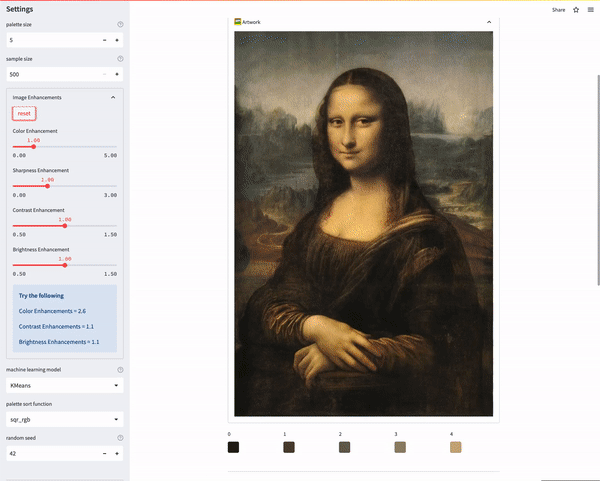The width and height of the screenshot is (600, 481).
Task: Click the random seed input field
Action: [52, 453]
